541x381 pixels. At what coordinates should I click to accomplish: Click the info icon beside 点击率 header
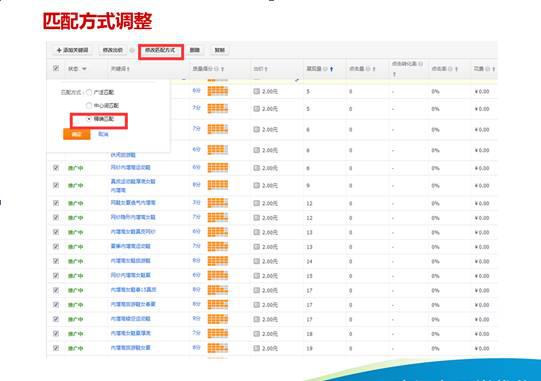point(450,69)
